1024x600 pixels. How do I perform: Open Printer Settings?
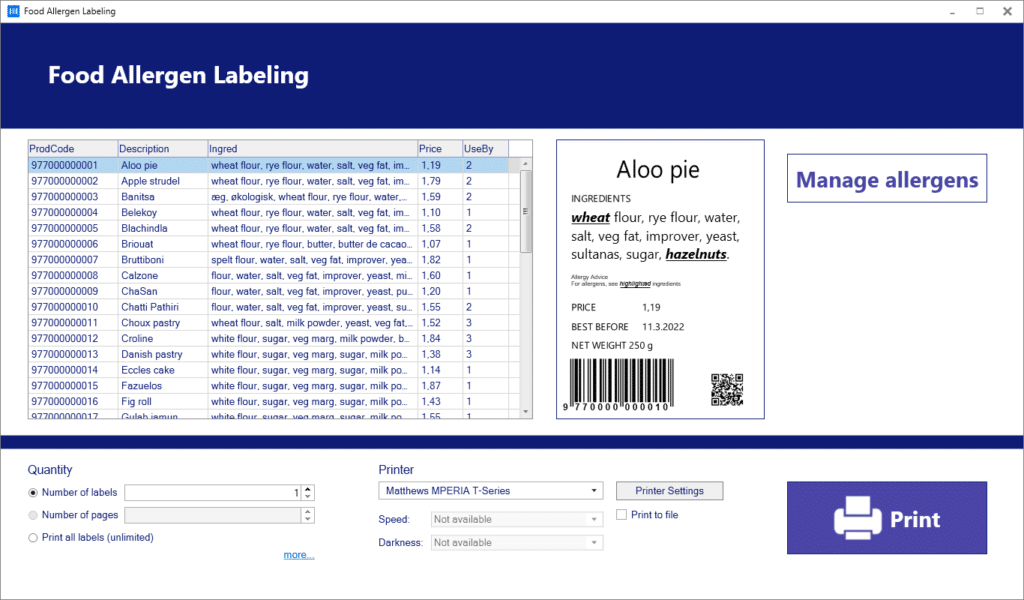tap(669, 491)
